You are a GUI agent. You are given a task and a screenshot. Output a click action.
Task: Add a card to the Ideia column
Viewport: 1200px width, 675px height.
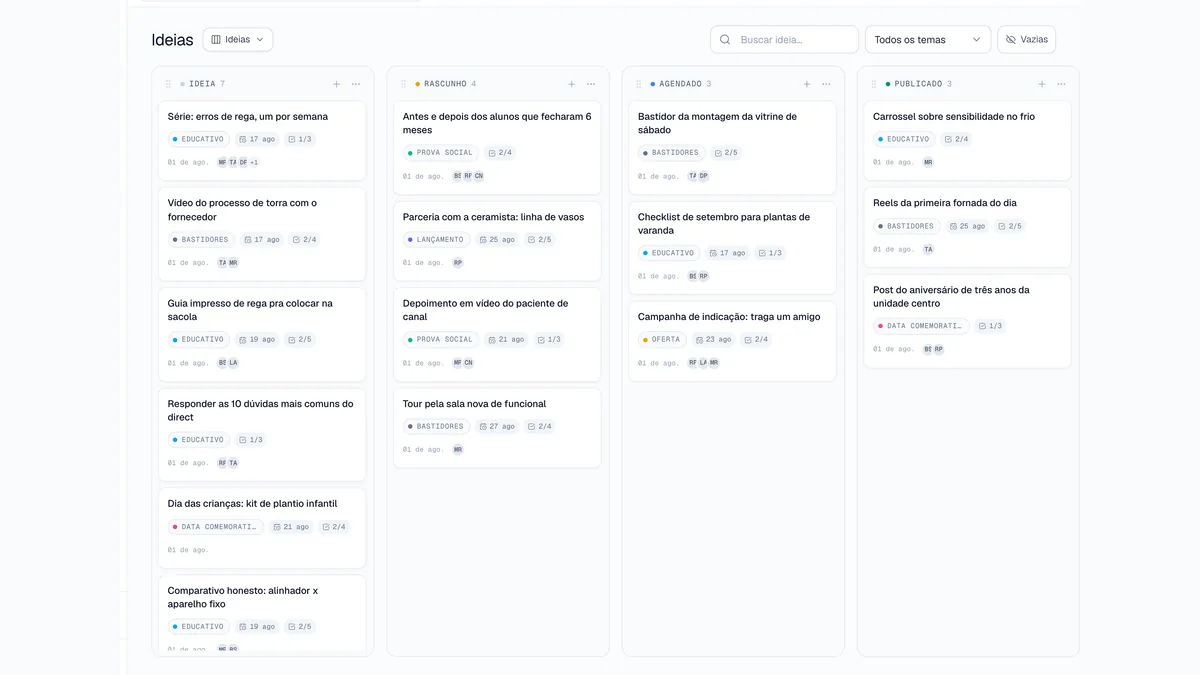click(x=337, y=84)
